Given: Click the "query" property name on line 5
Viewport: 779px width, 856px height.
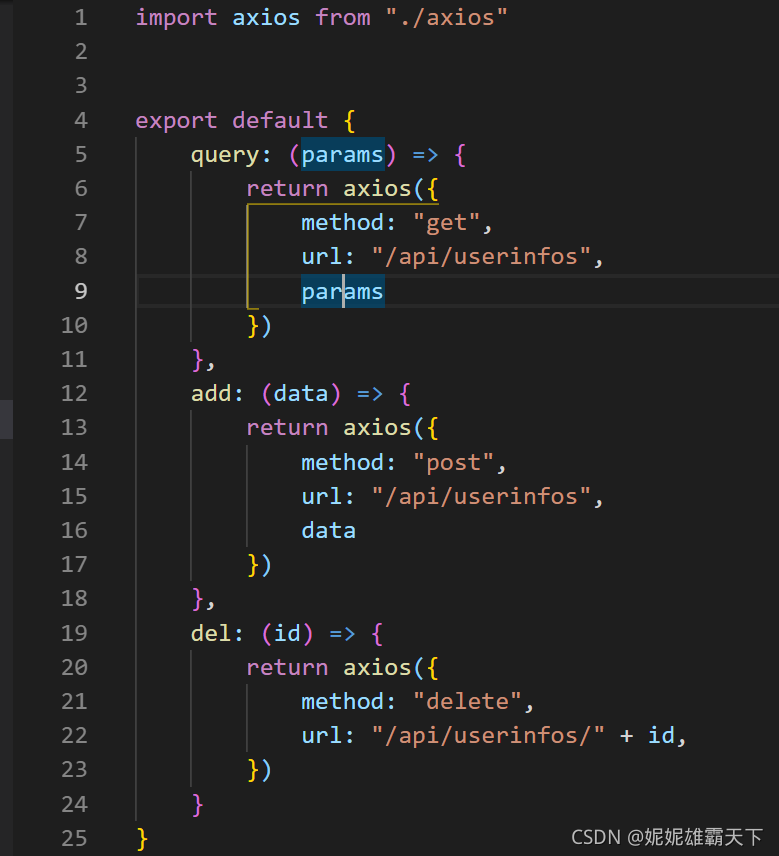Looking at the screenshot, I should (224, 155).
